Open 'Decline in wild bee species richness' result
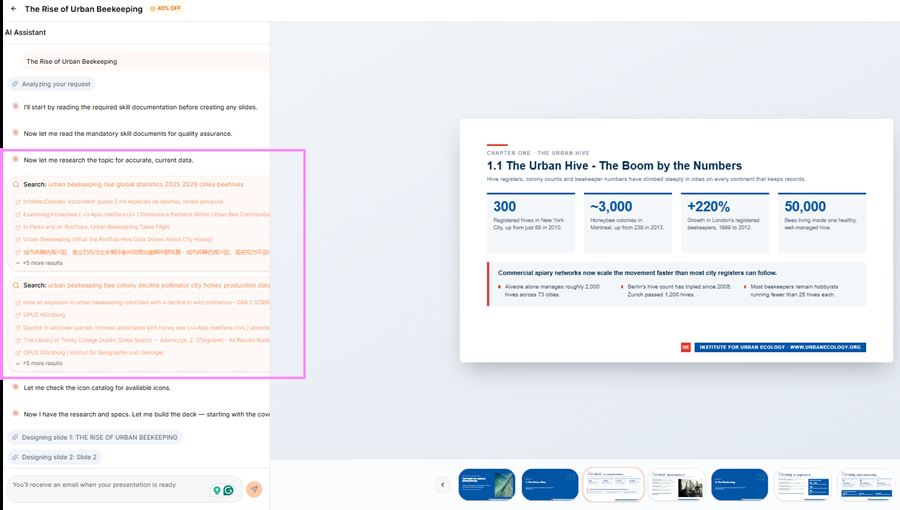The image size is (900, 510). 146,328
